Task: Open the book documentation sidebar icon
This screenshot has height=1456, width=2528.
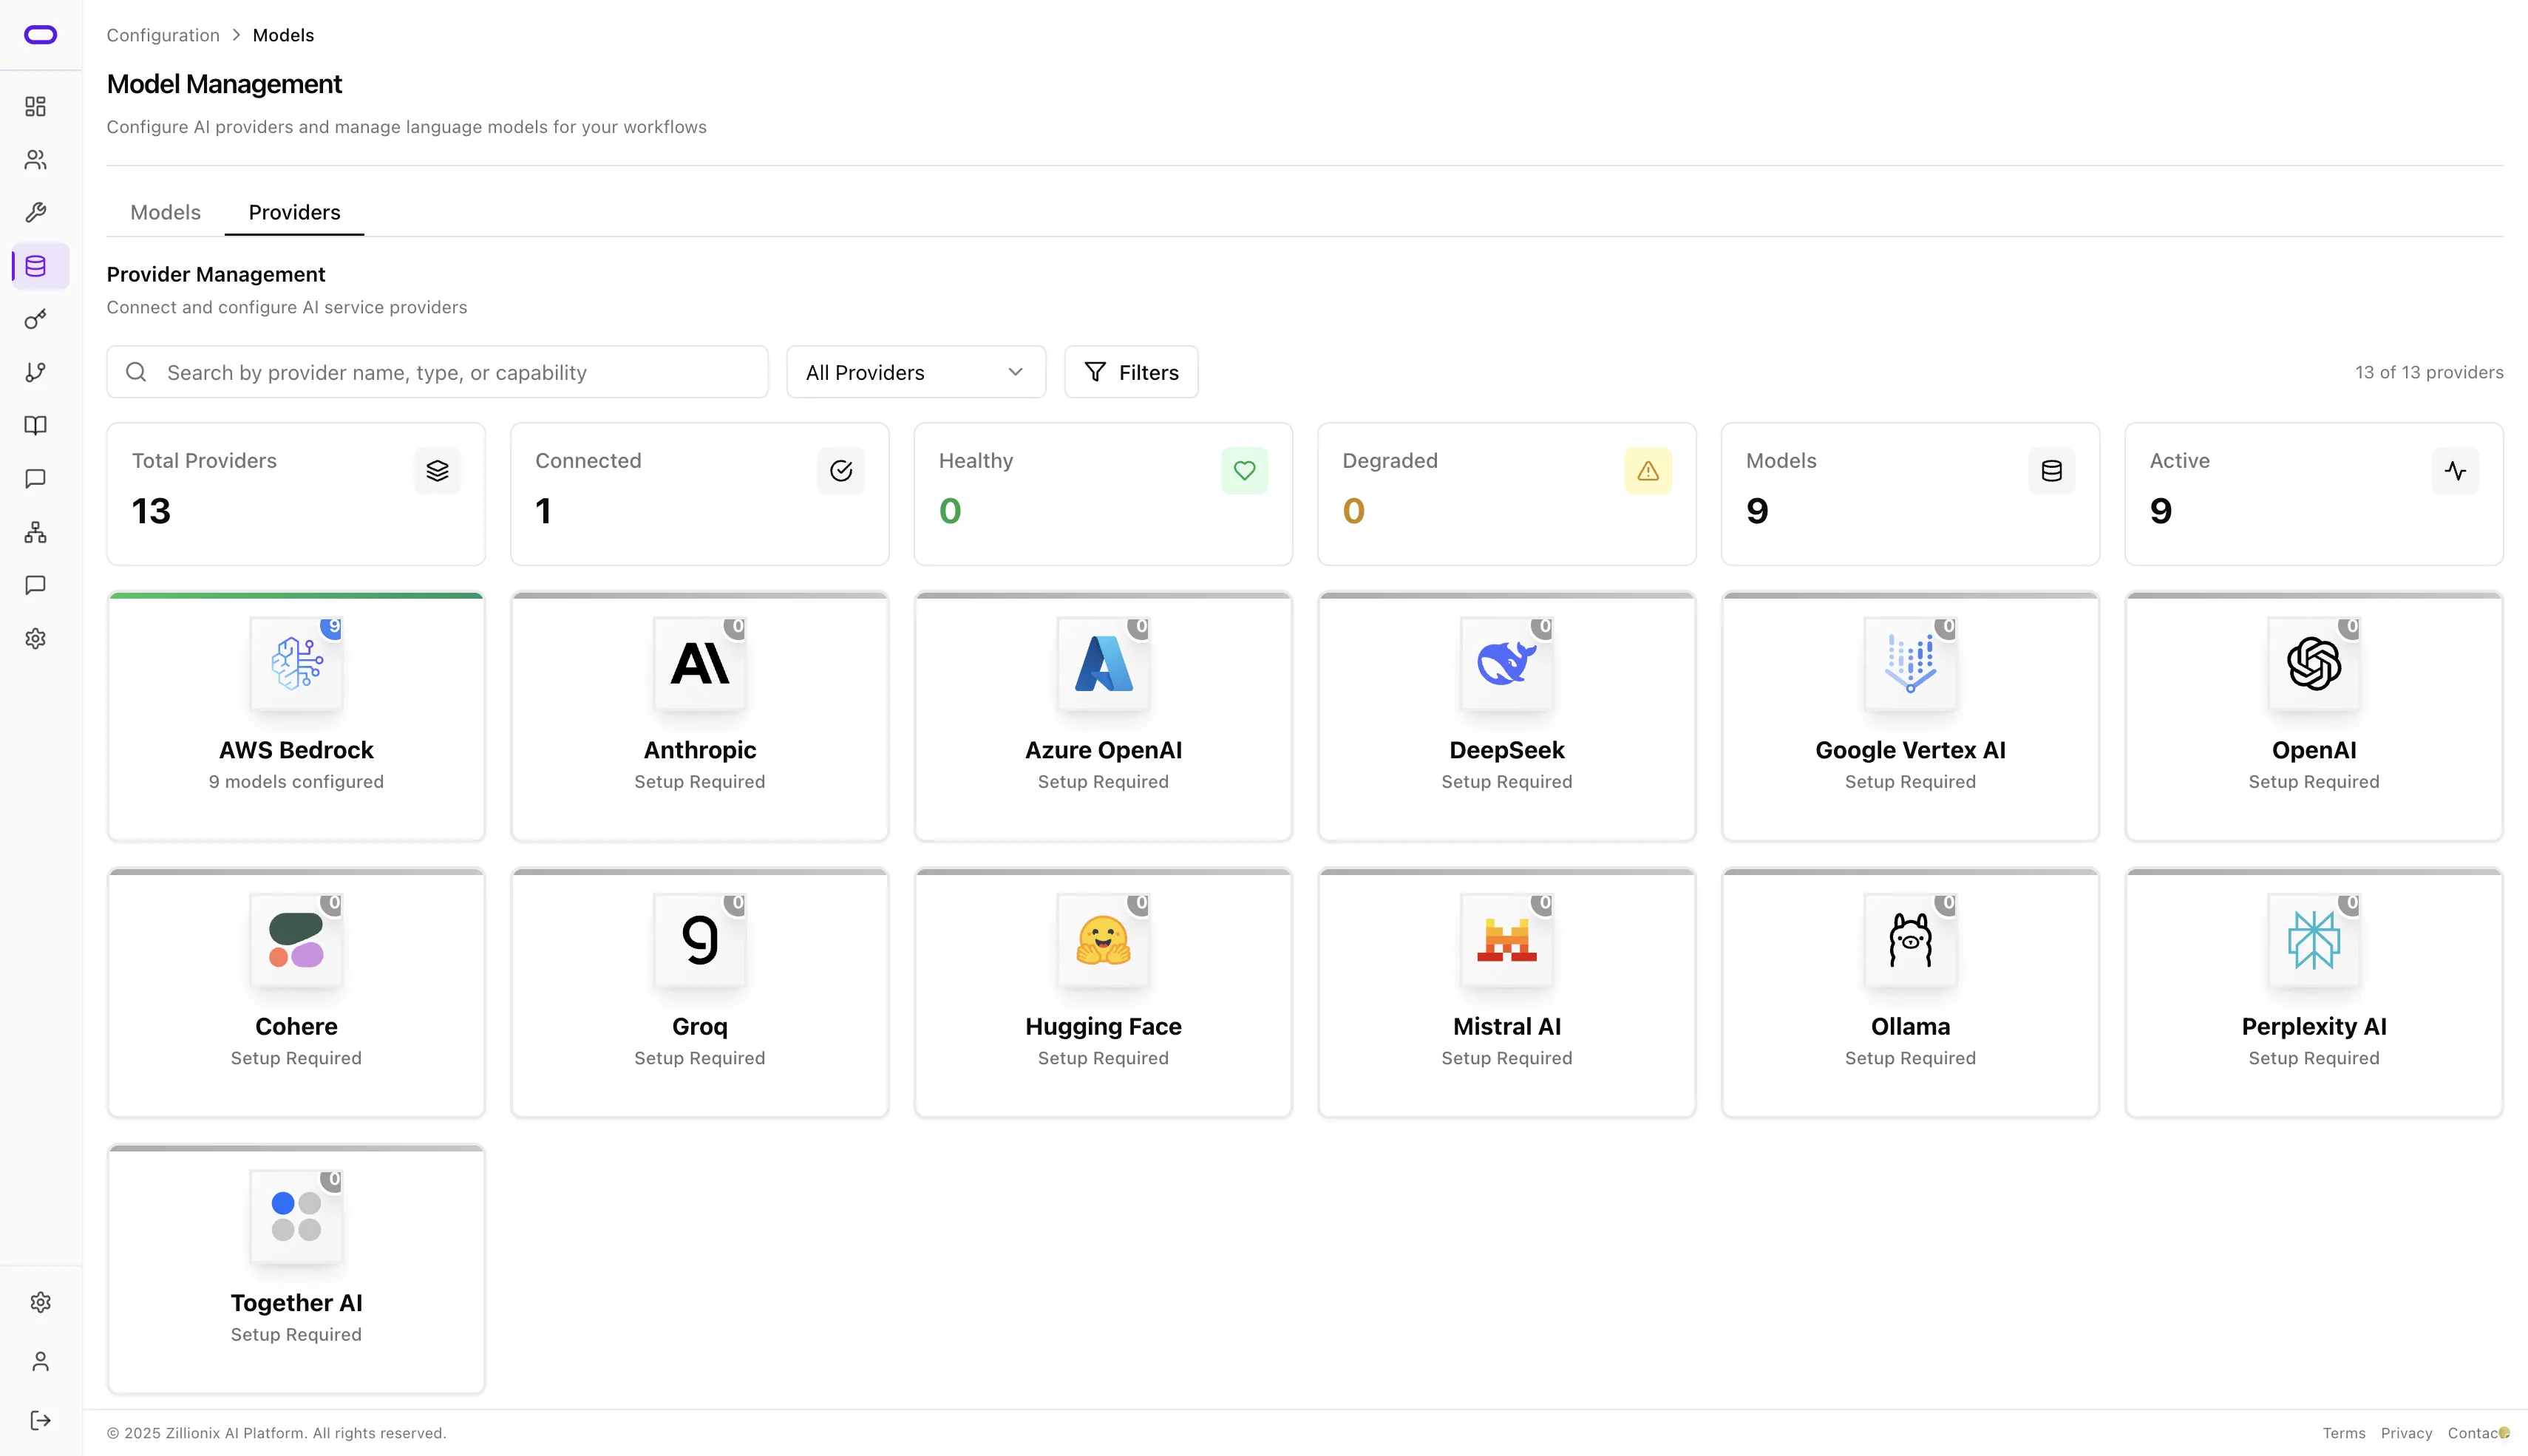Action: [36, 426]
